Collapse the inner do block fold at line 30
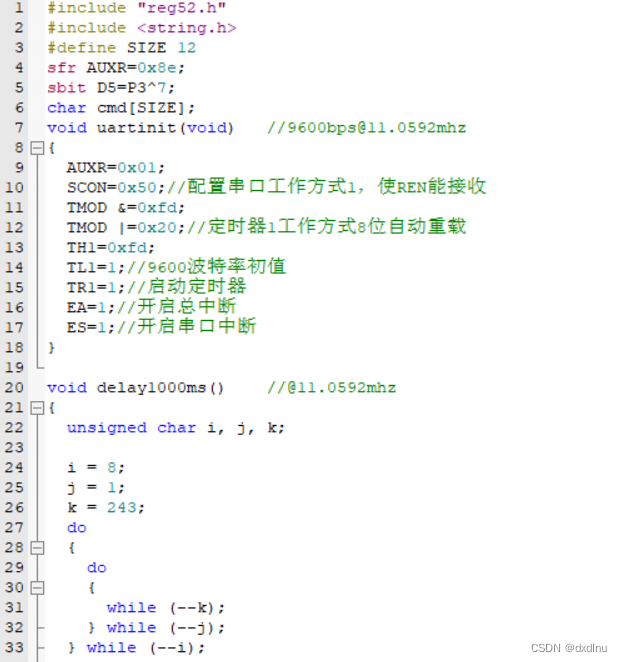Screen dimensions: 622x662 pos(38,588)
